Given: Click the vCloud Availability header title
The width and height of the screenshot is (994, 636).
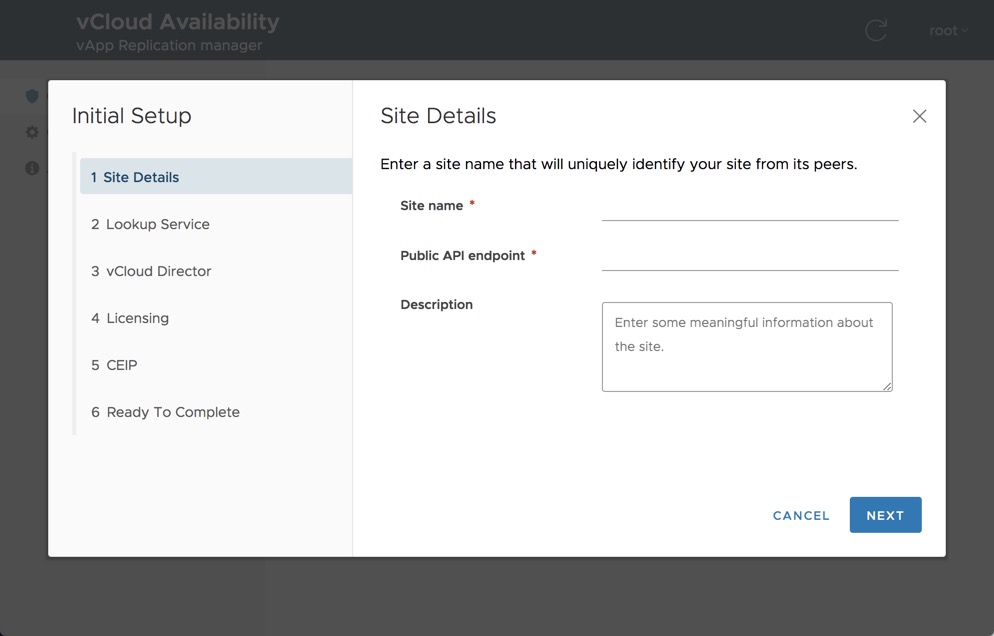Looking at the screenshot, I should point(178,22).
